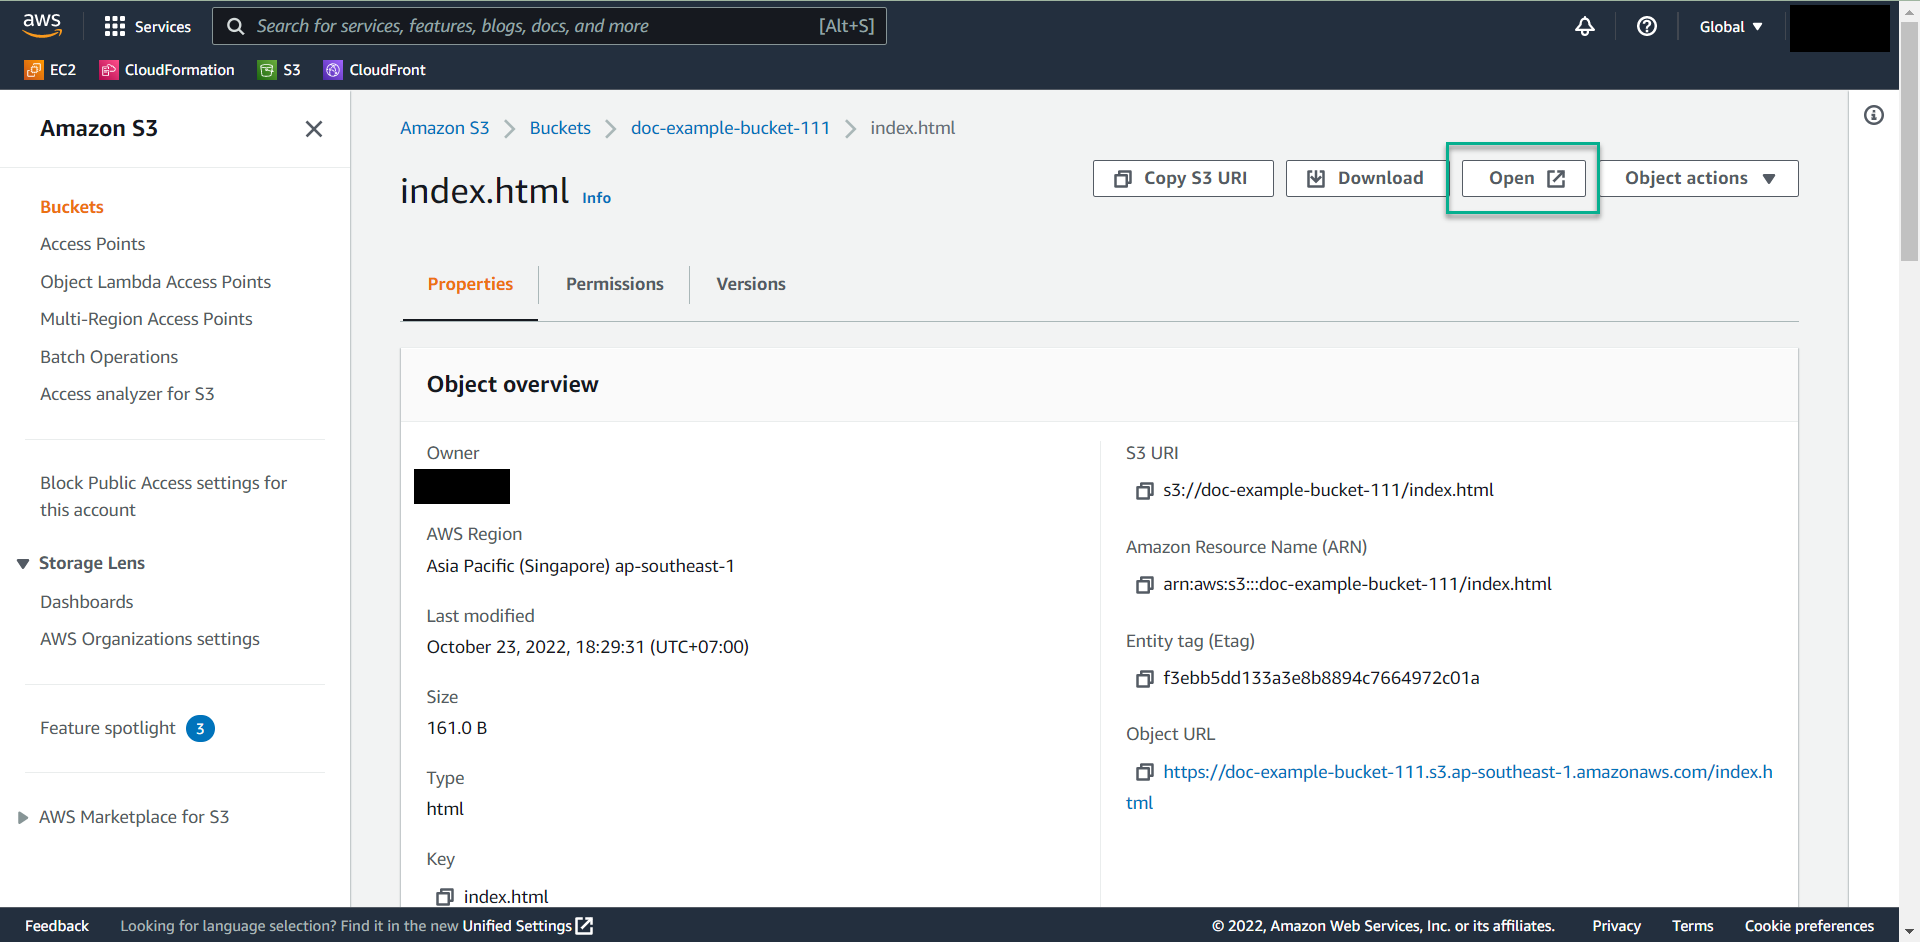
Task: Close the Amazon S3 navigation panel
Action: click(x=313, y=129)
